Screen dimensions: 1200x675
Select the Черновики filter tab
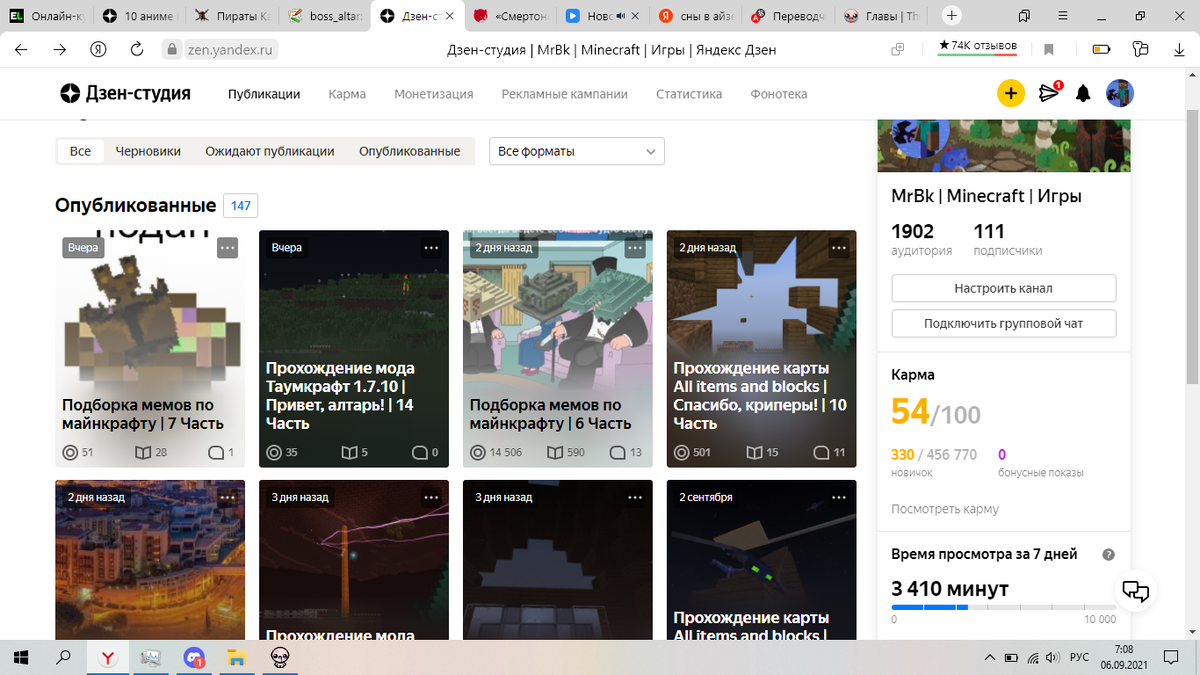click(x=148, y=151)
